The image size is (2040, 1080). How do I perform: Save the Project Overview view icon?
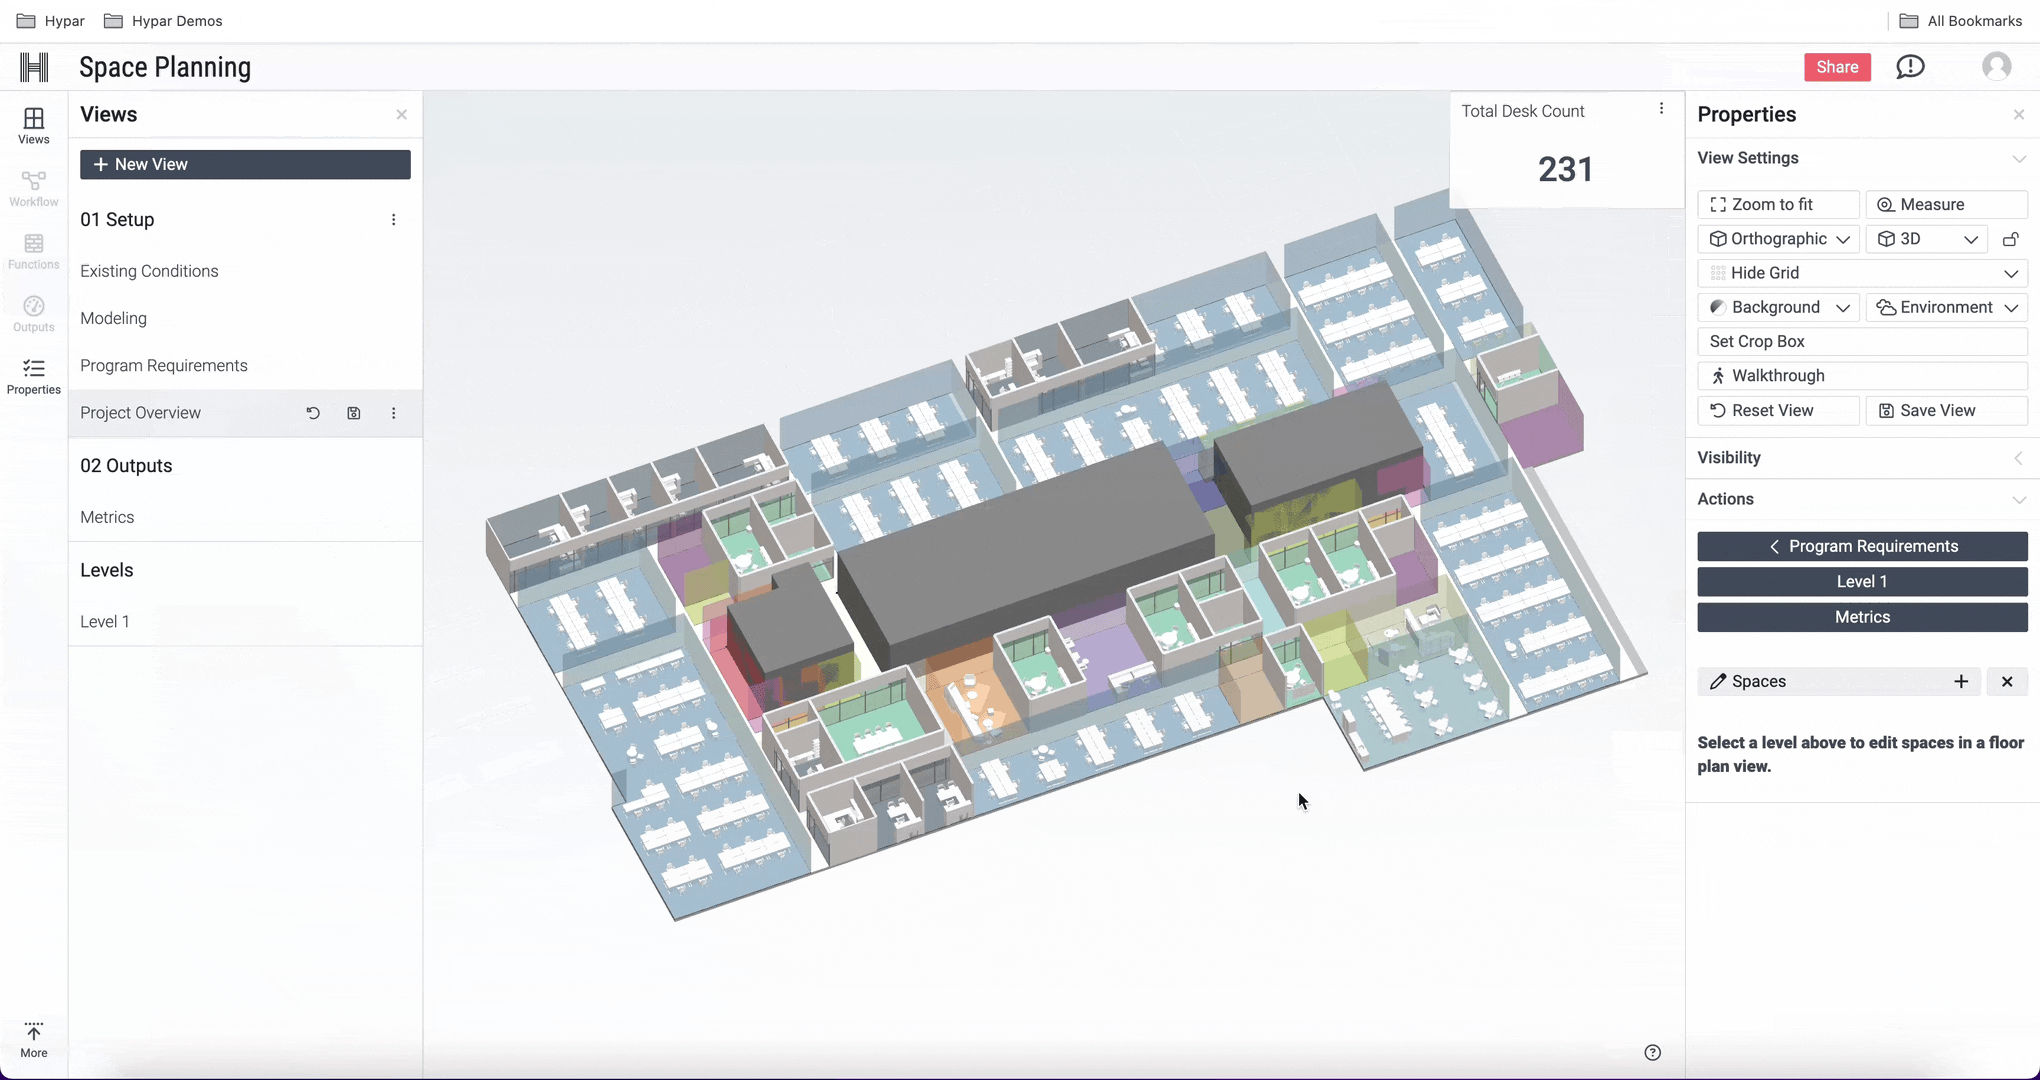354,413
